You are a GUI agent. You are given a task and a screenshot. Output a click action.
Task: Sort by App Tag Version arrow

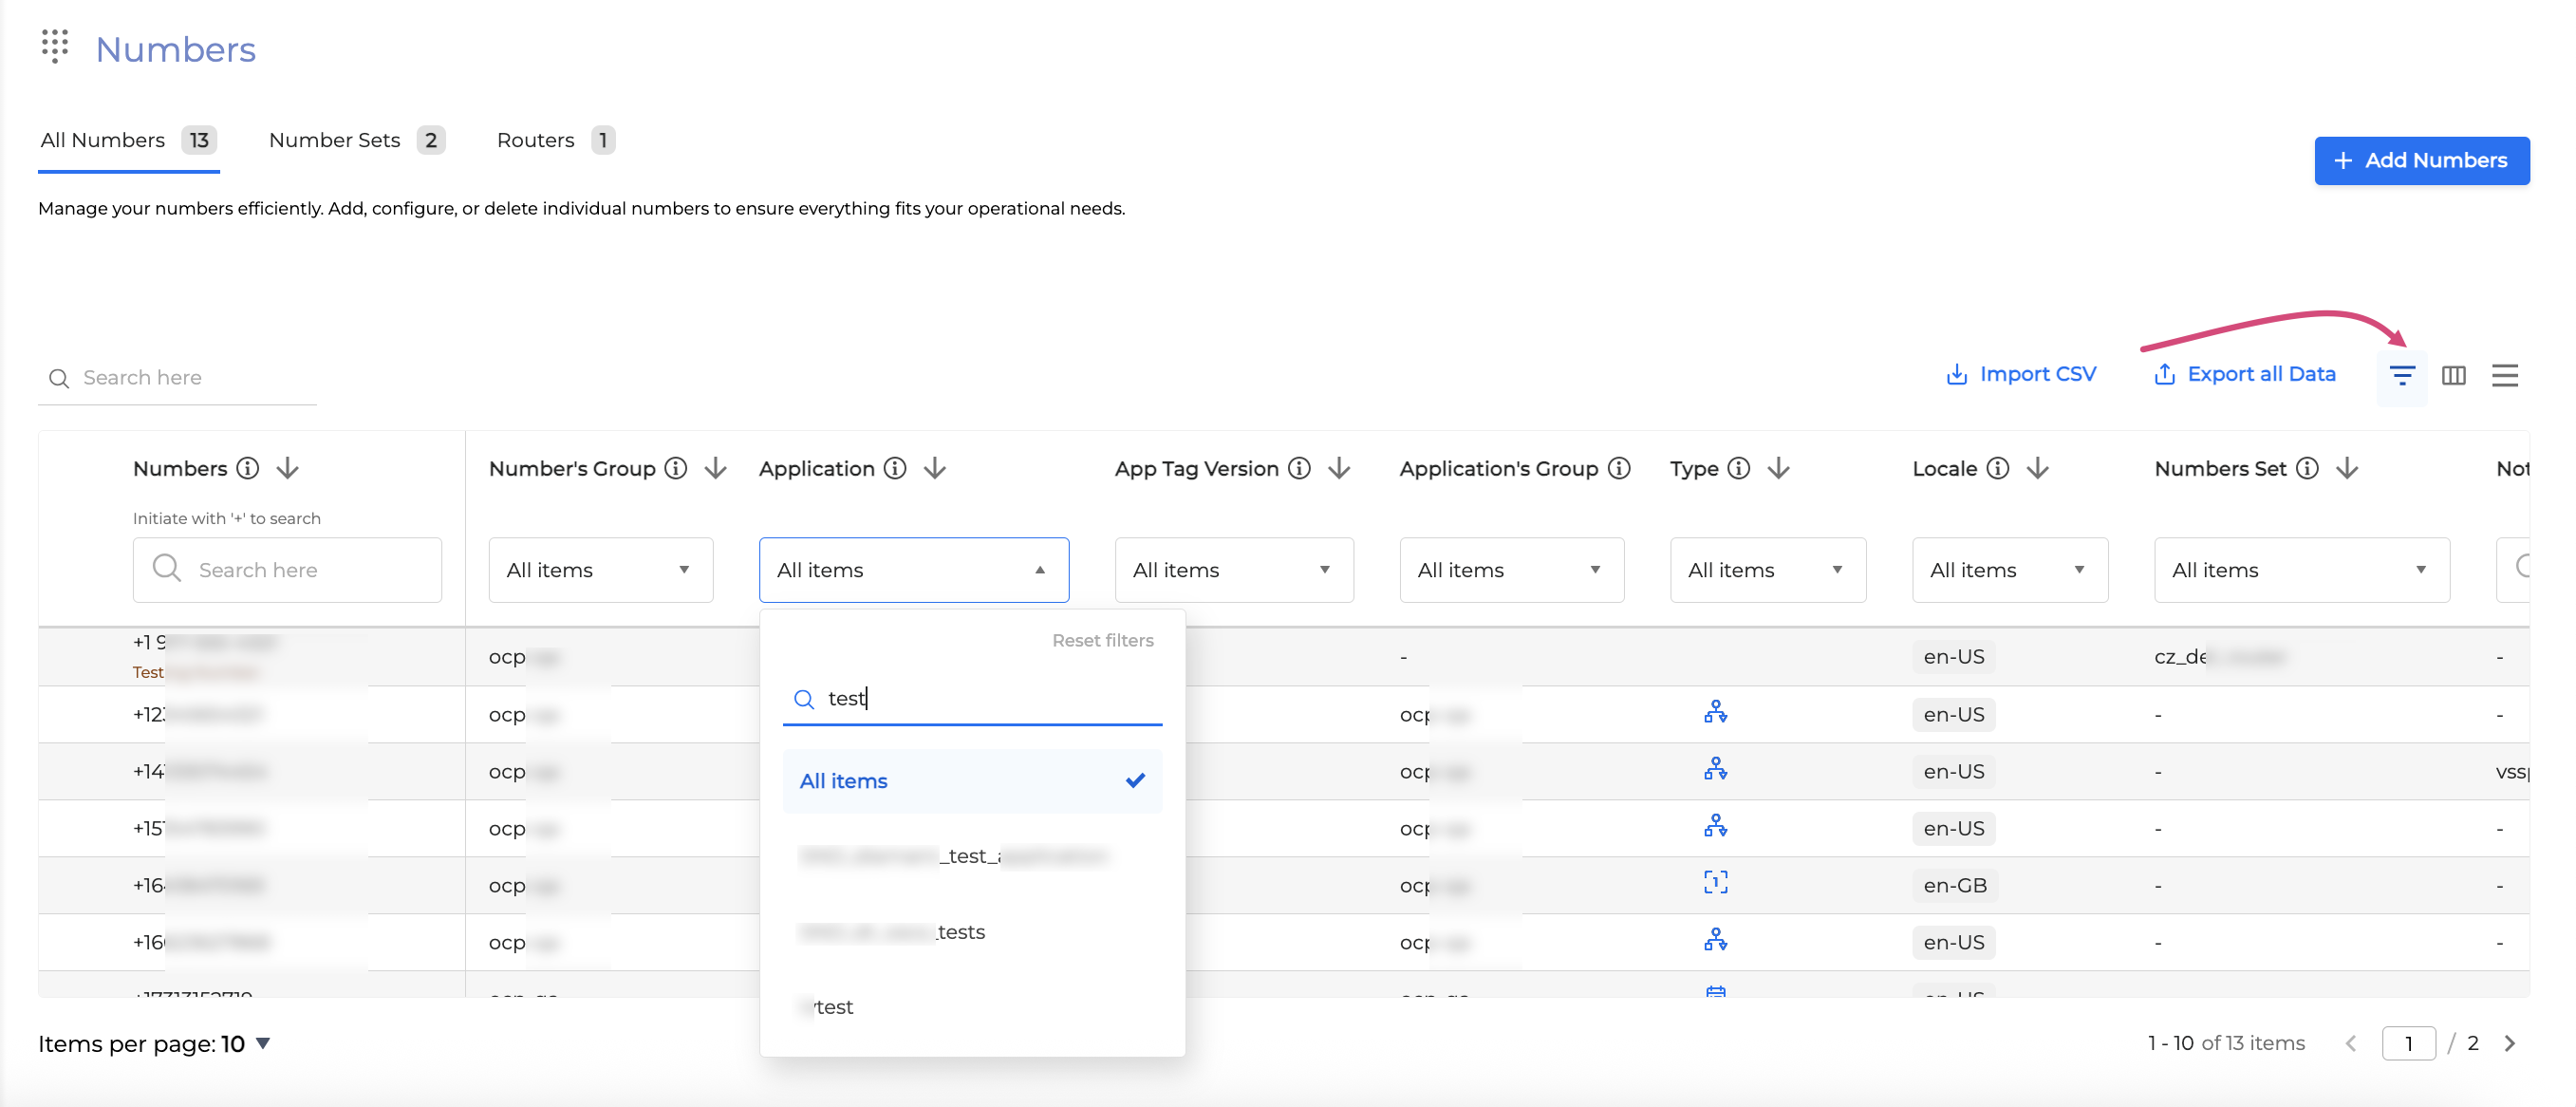[1339, 468]
